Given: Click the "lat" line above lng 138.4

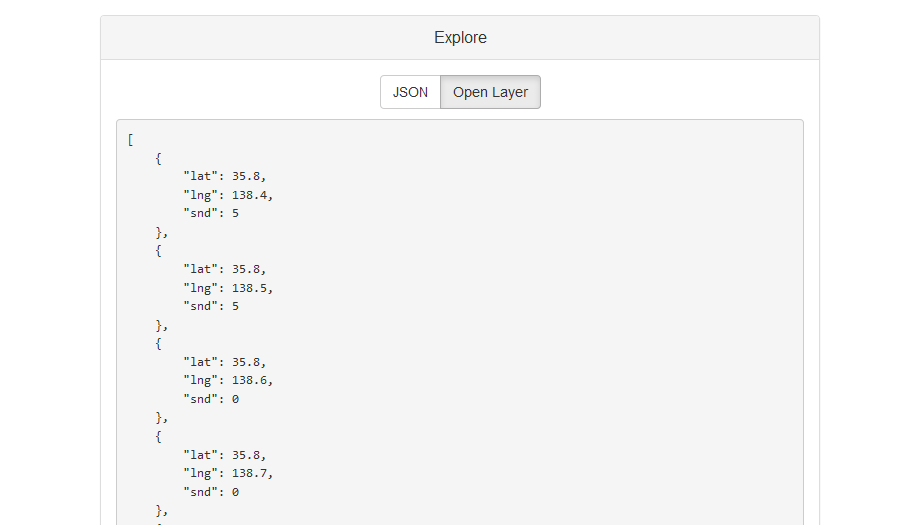Looking at the screenshot, I should (224, 176).
